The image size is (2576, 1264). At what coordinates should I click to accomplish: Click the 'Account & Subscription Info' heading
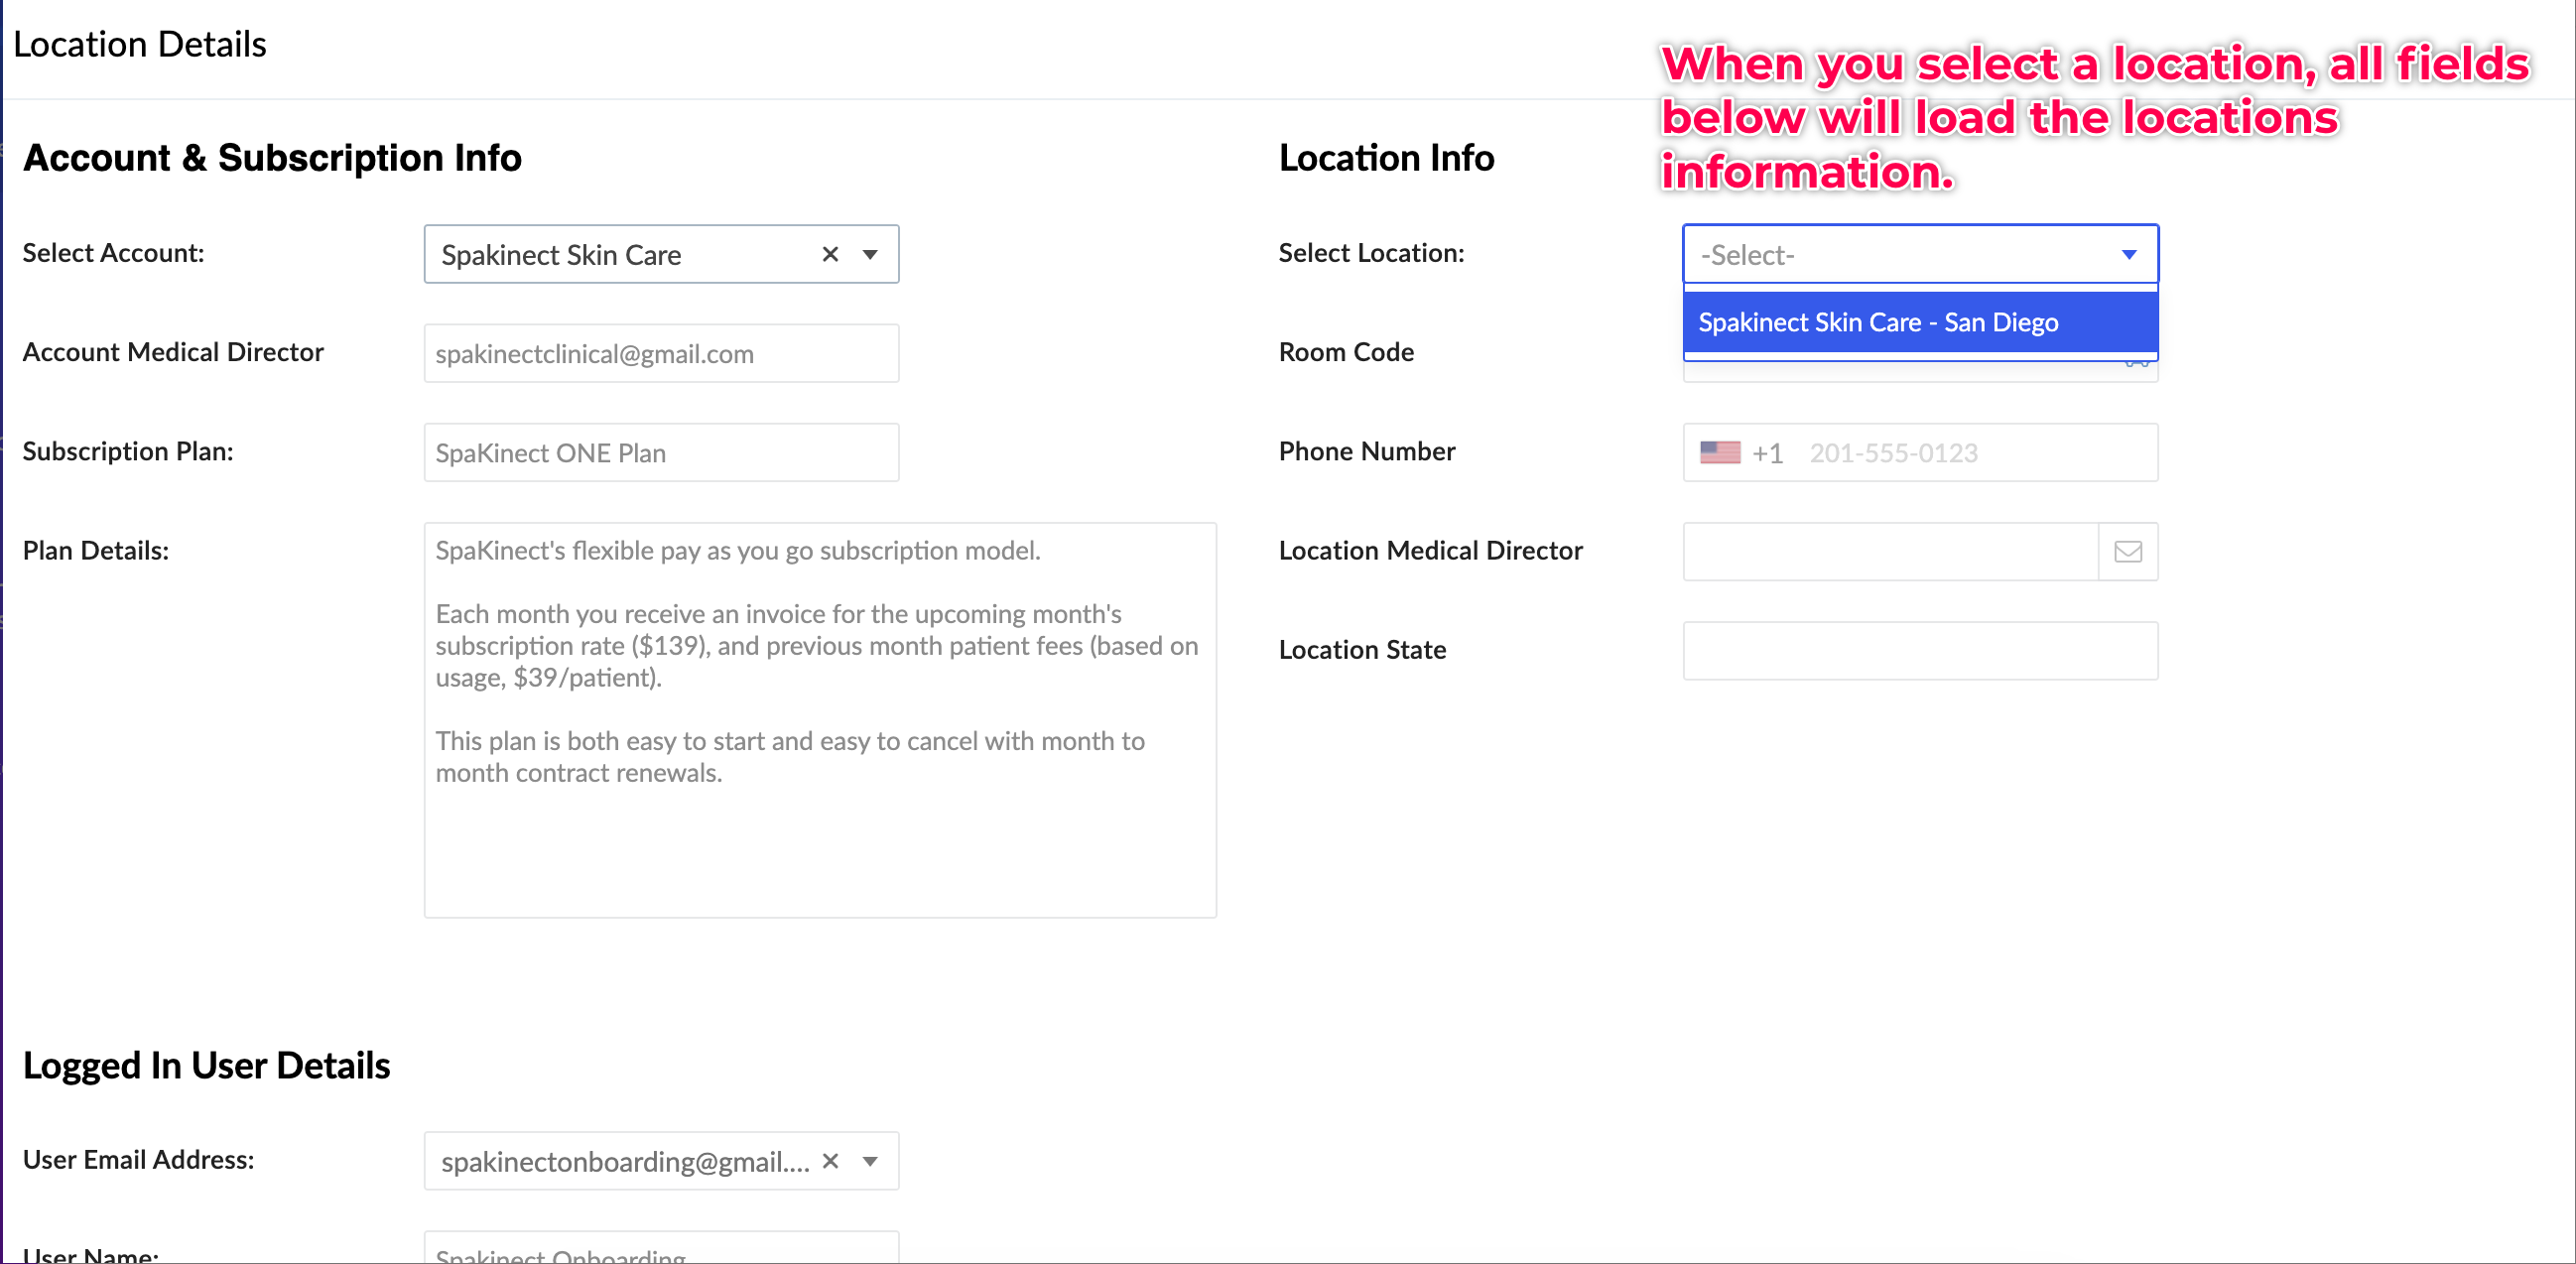[x=272, y=158]
